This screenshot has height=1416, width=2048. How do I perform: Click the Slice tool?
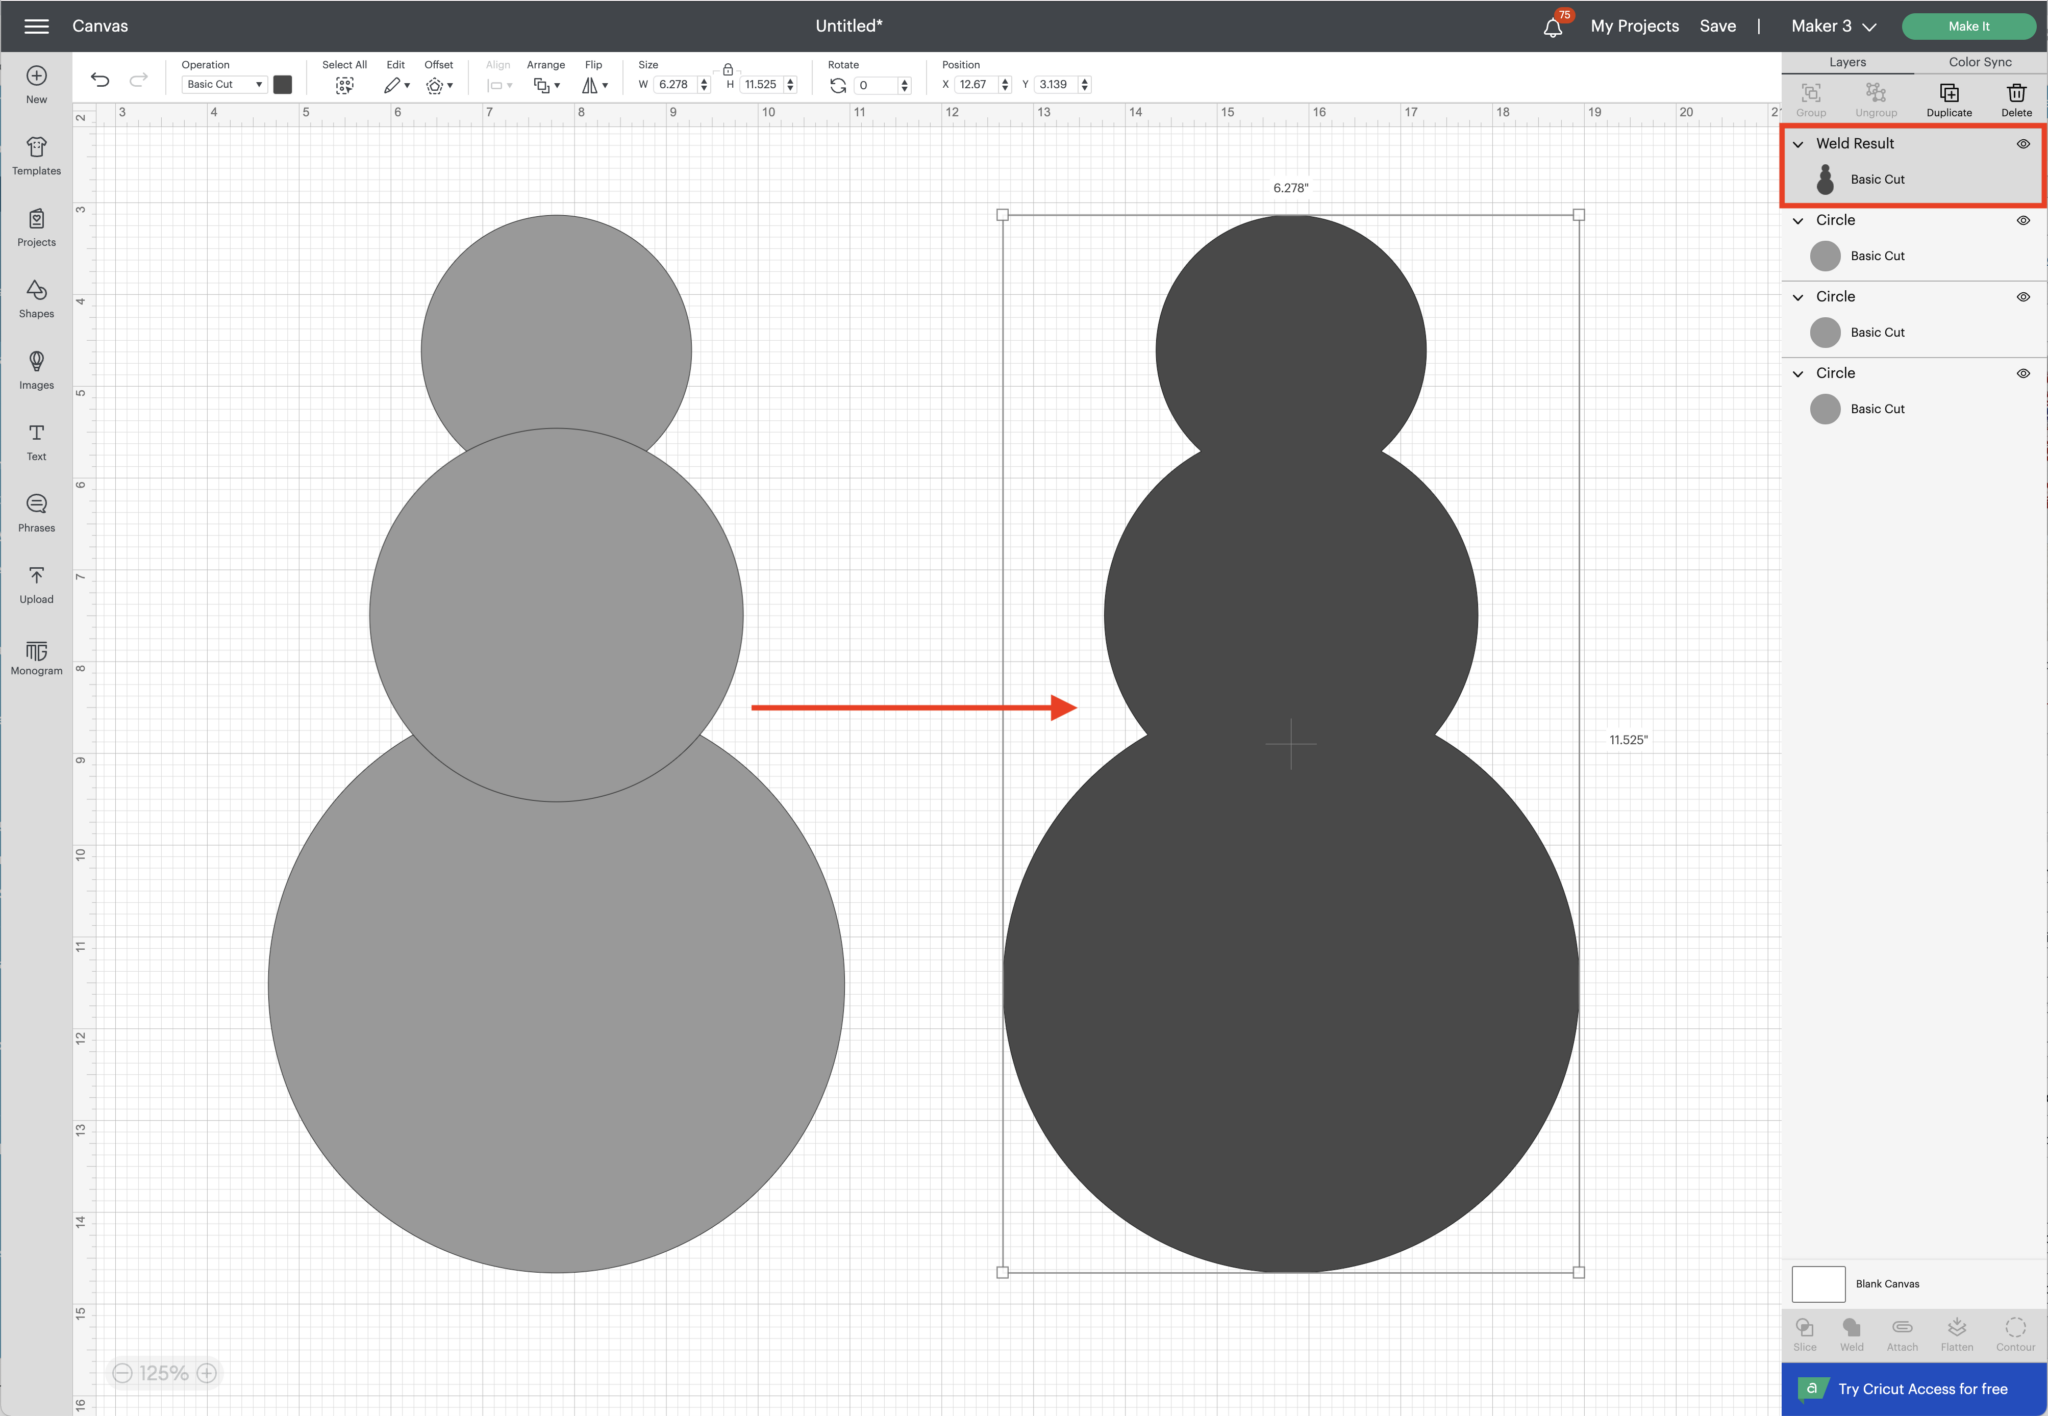point(1804,1333)
